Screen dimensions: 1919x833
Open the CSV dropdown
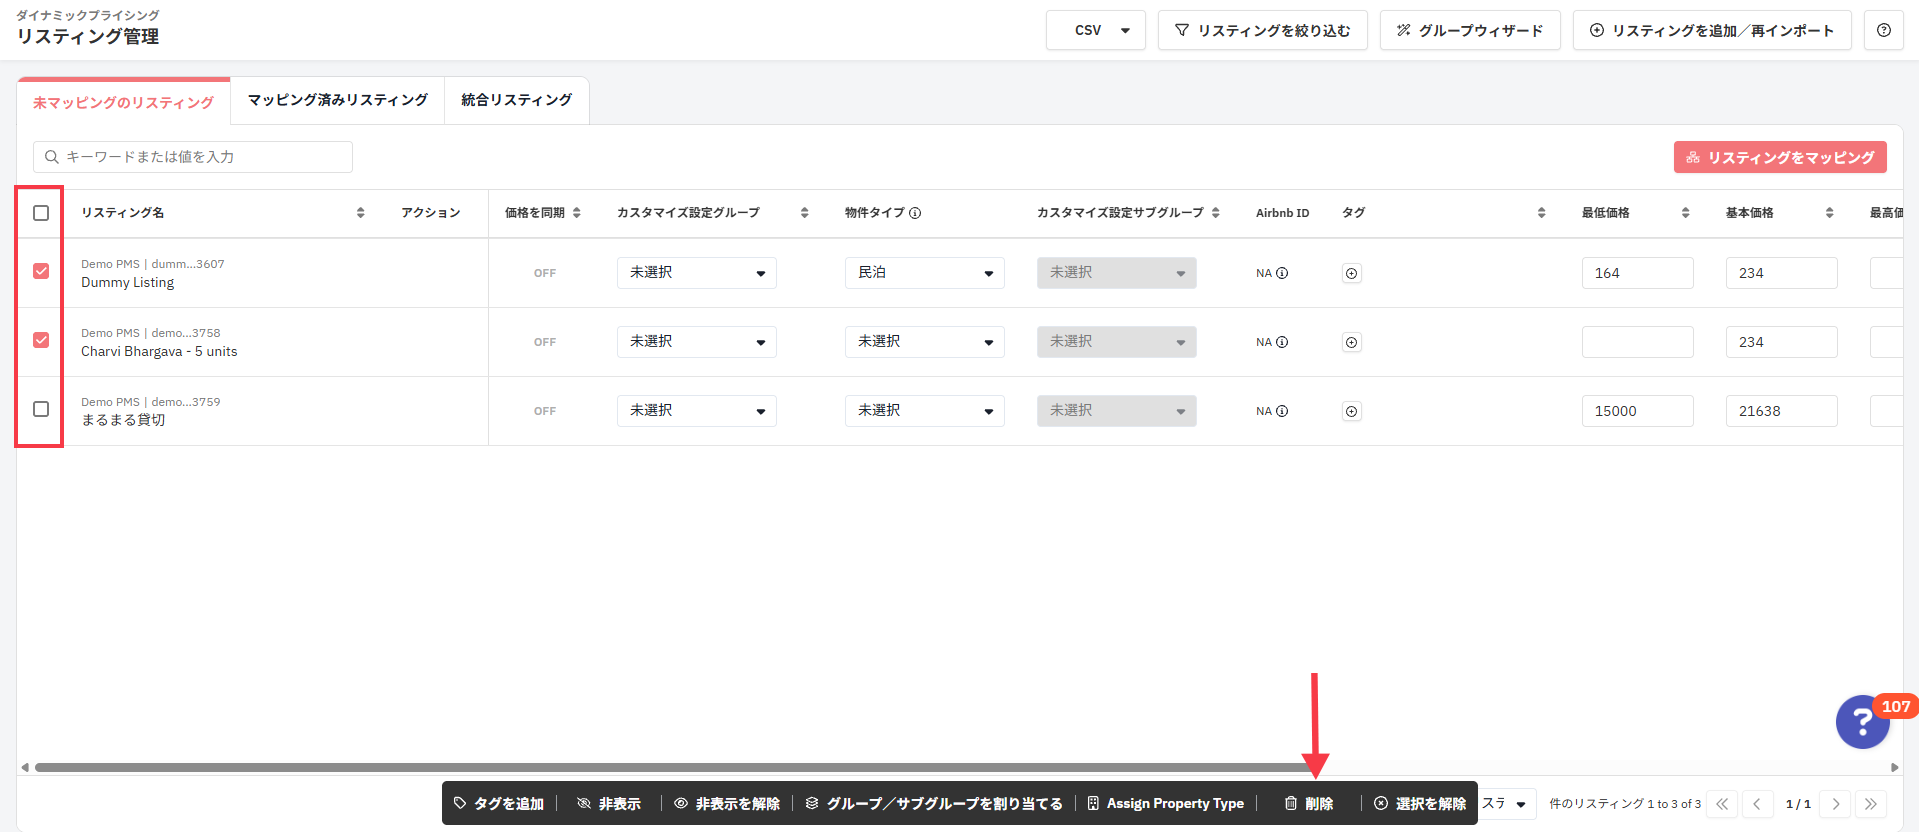[x=1096, y=30]
